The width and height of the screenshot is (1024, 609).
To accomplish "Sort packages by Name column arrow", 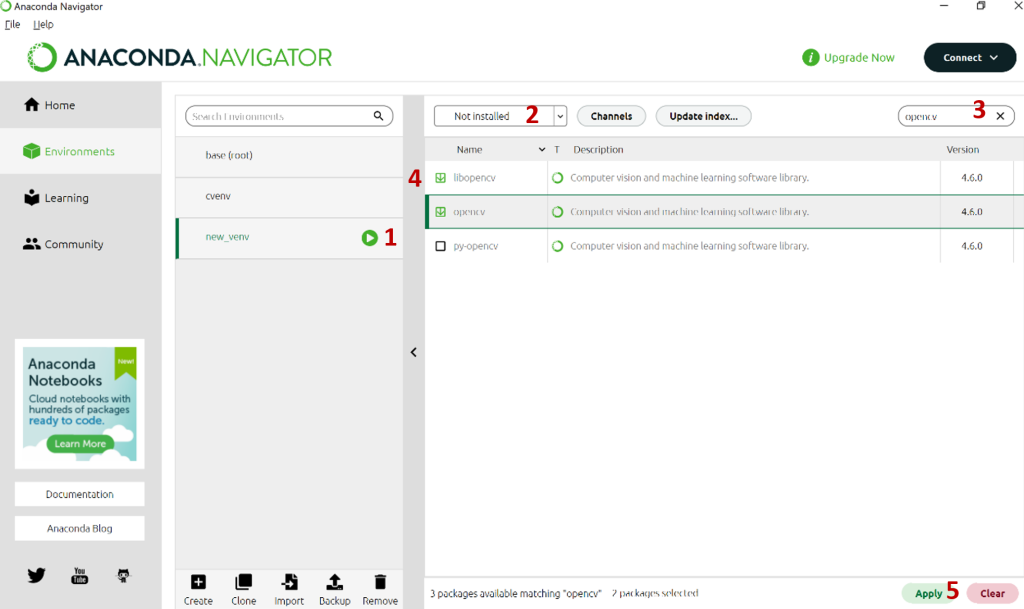I will click(x=541, y=149).
